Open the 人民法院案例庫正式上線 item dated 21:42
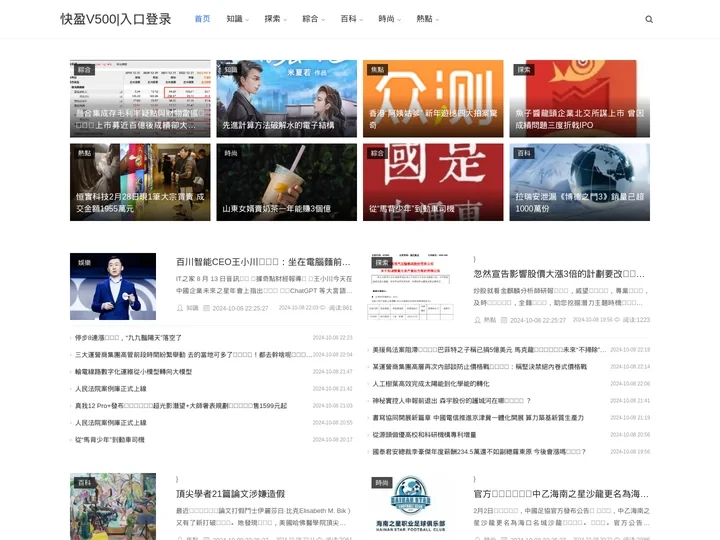Screen dimensions: 720x540 [111, 388]
